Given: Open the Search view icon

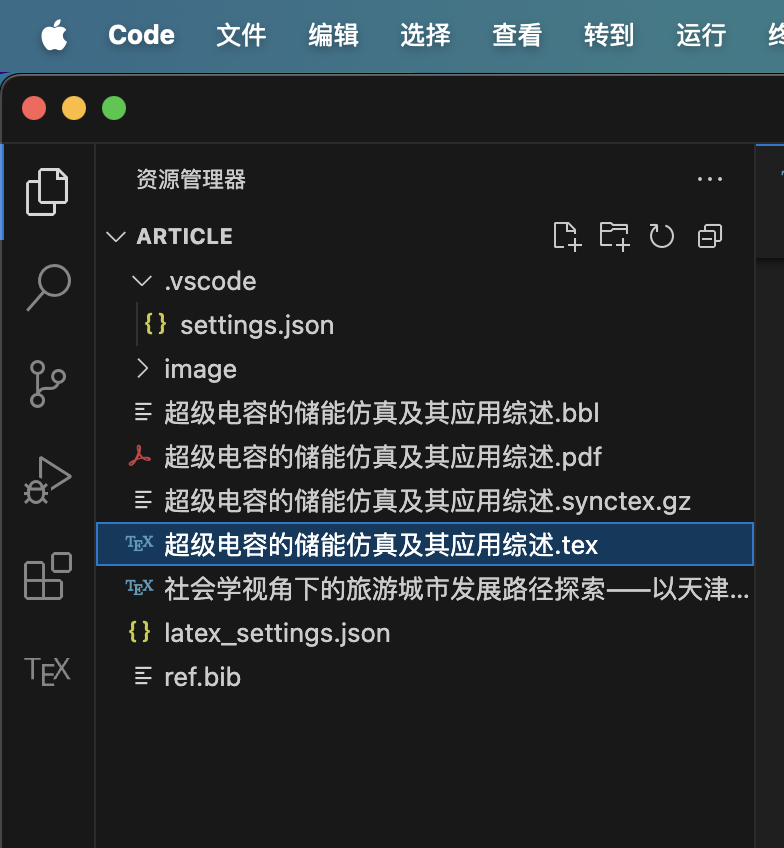Looking at the screenshot, I should (48, 287).
